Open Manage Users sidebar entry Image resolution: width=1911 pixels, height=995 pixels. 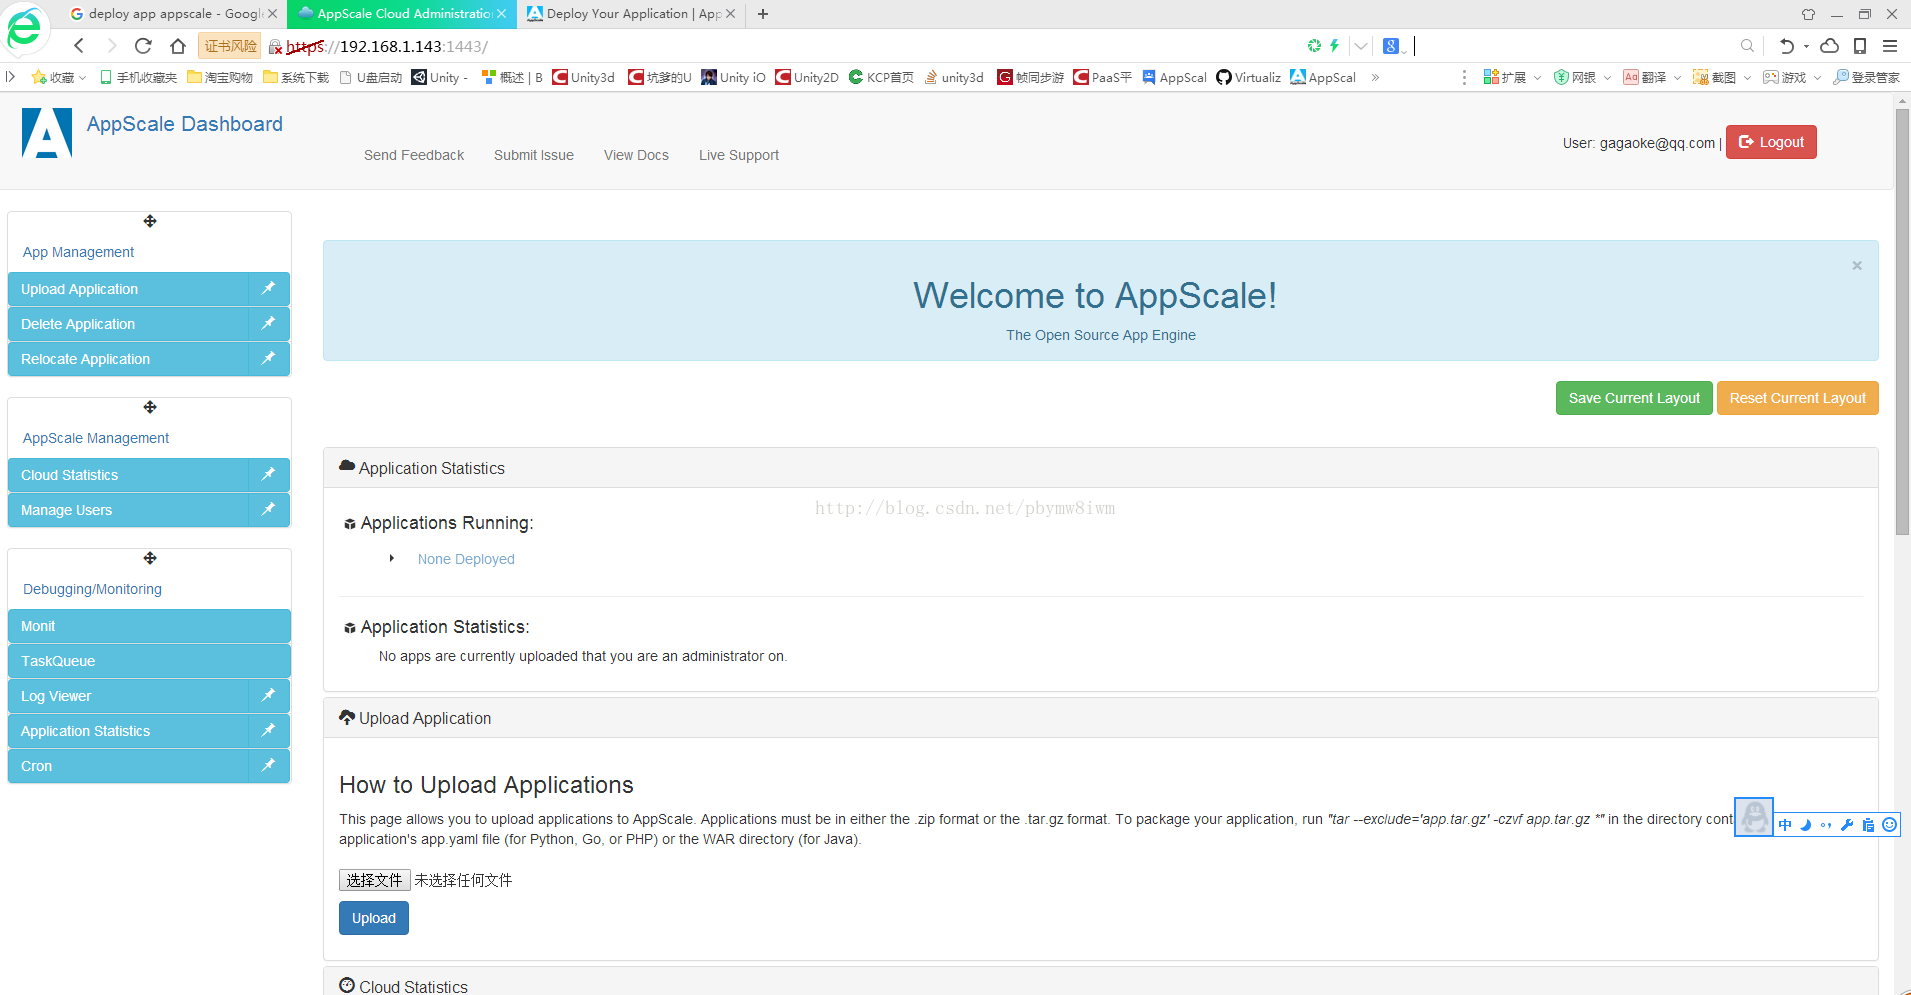[x=128, y=510]
